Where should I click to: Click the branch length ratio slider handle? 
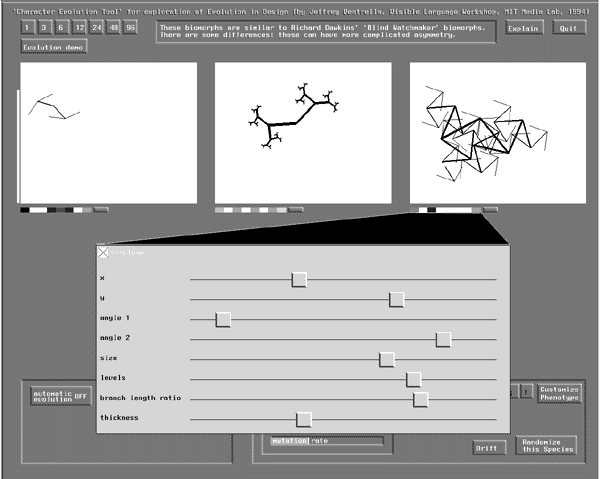pos(420,399)
